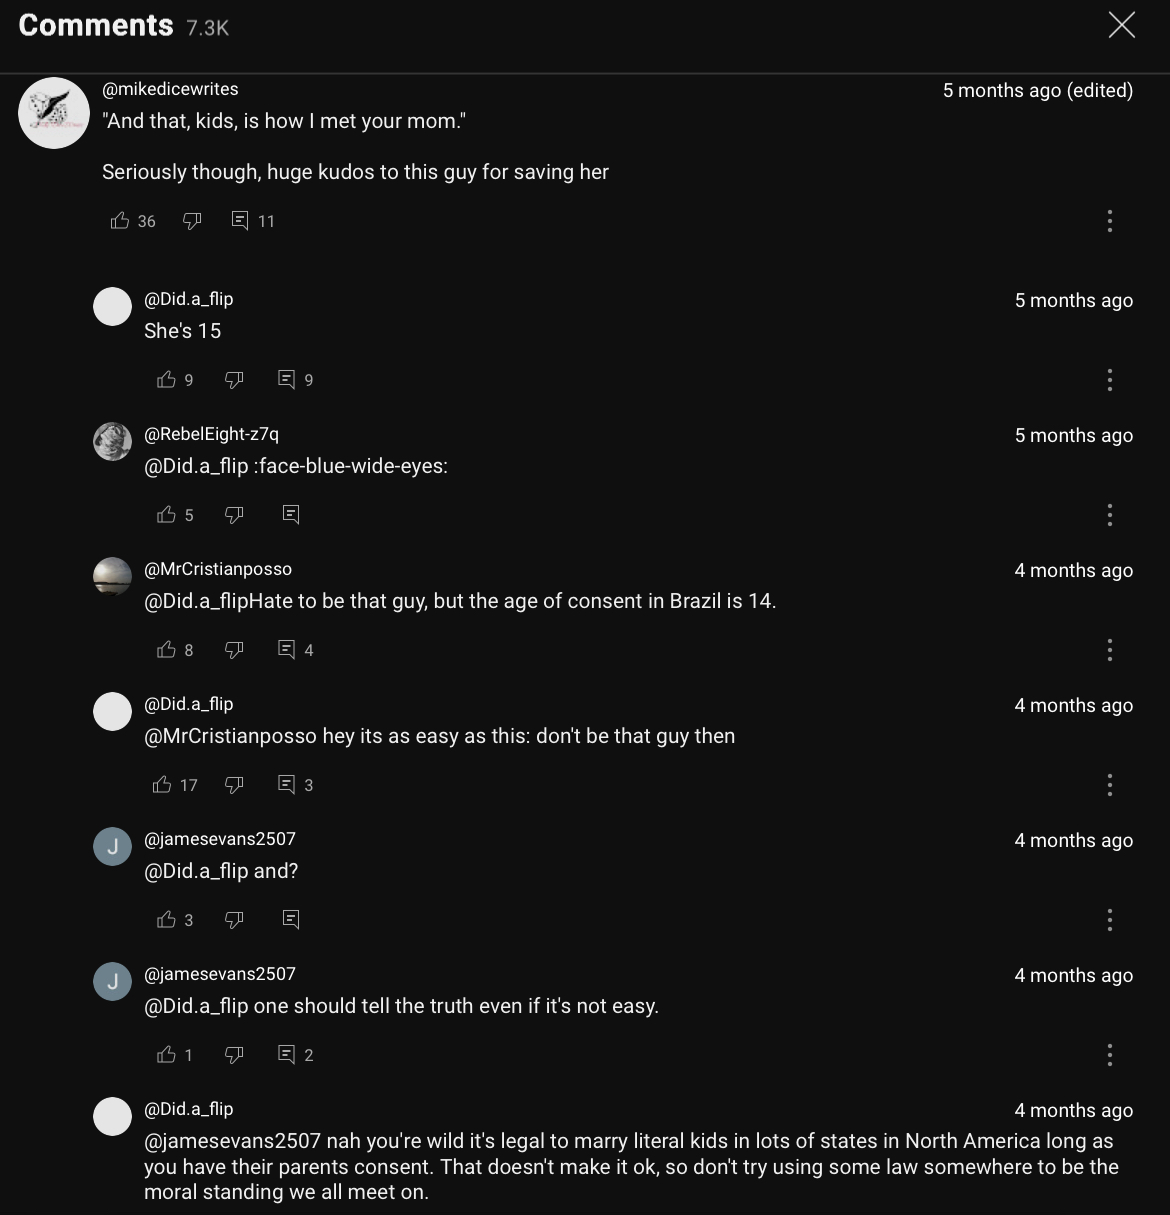Open the @mikedicewrites dice avatar
This screenshot has width=1170, height=1215.
point(54,113)
